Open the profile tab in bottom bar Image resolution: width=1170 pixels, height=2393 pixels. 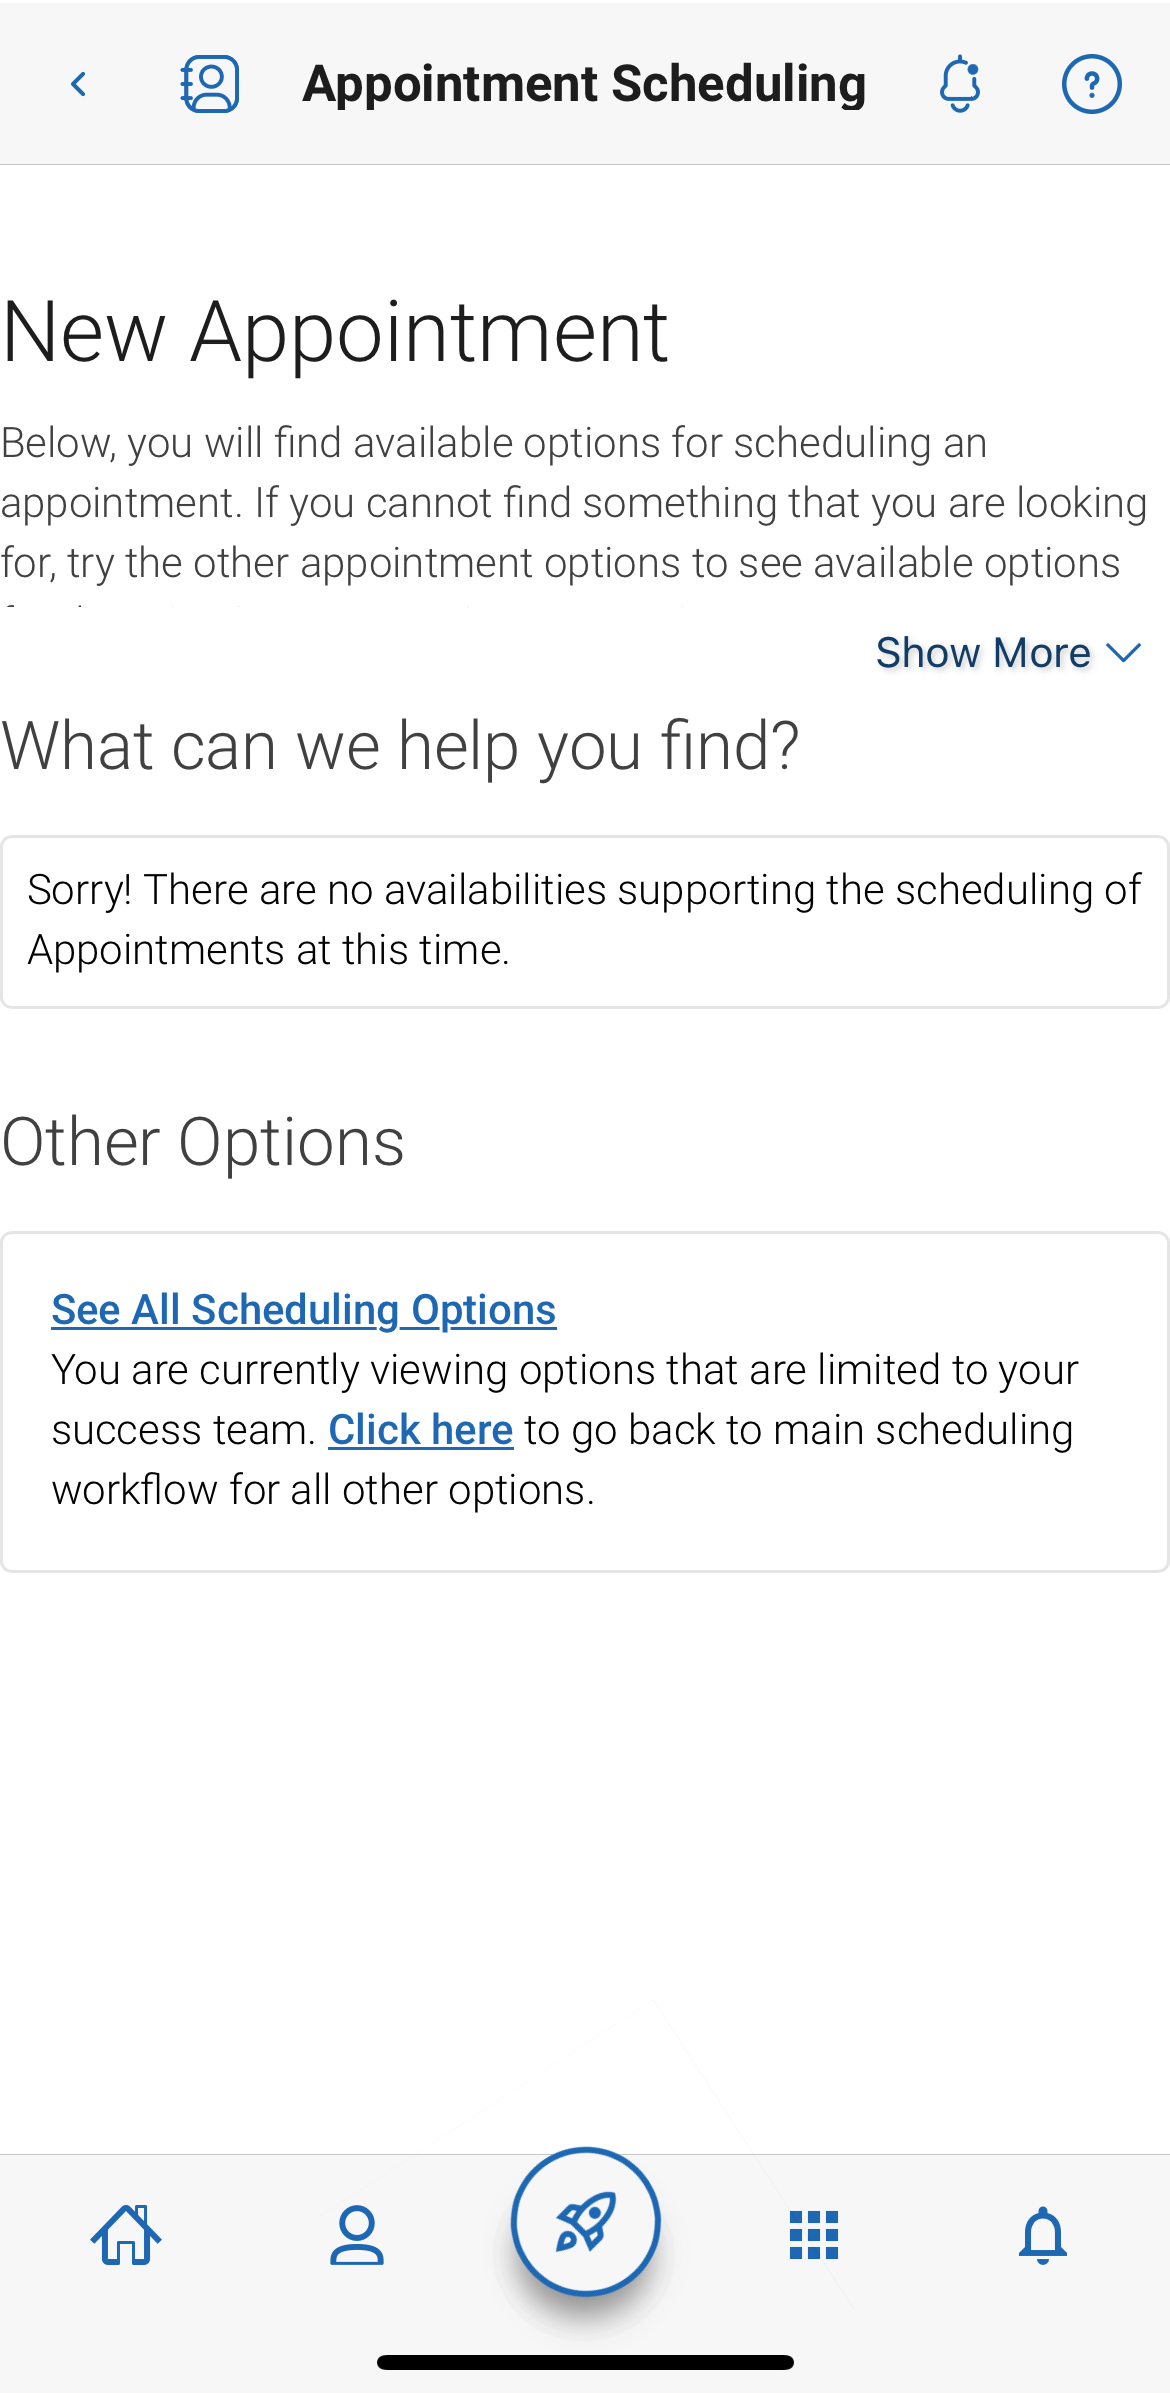pyautogui.click(x=356, y=2235)
